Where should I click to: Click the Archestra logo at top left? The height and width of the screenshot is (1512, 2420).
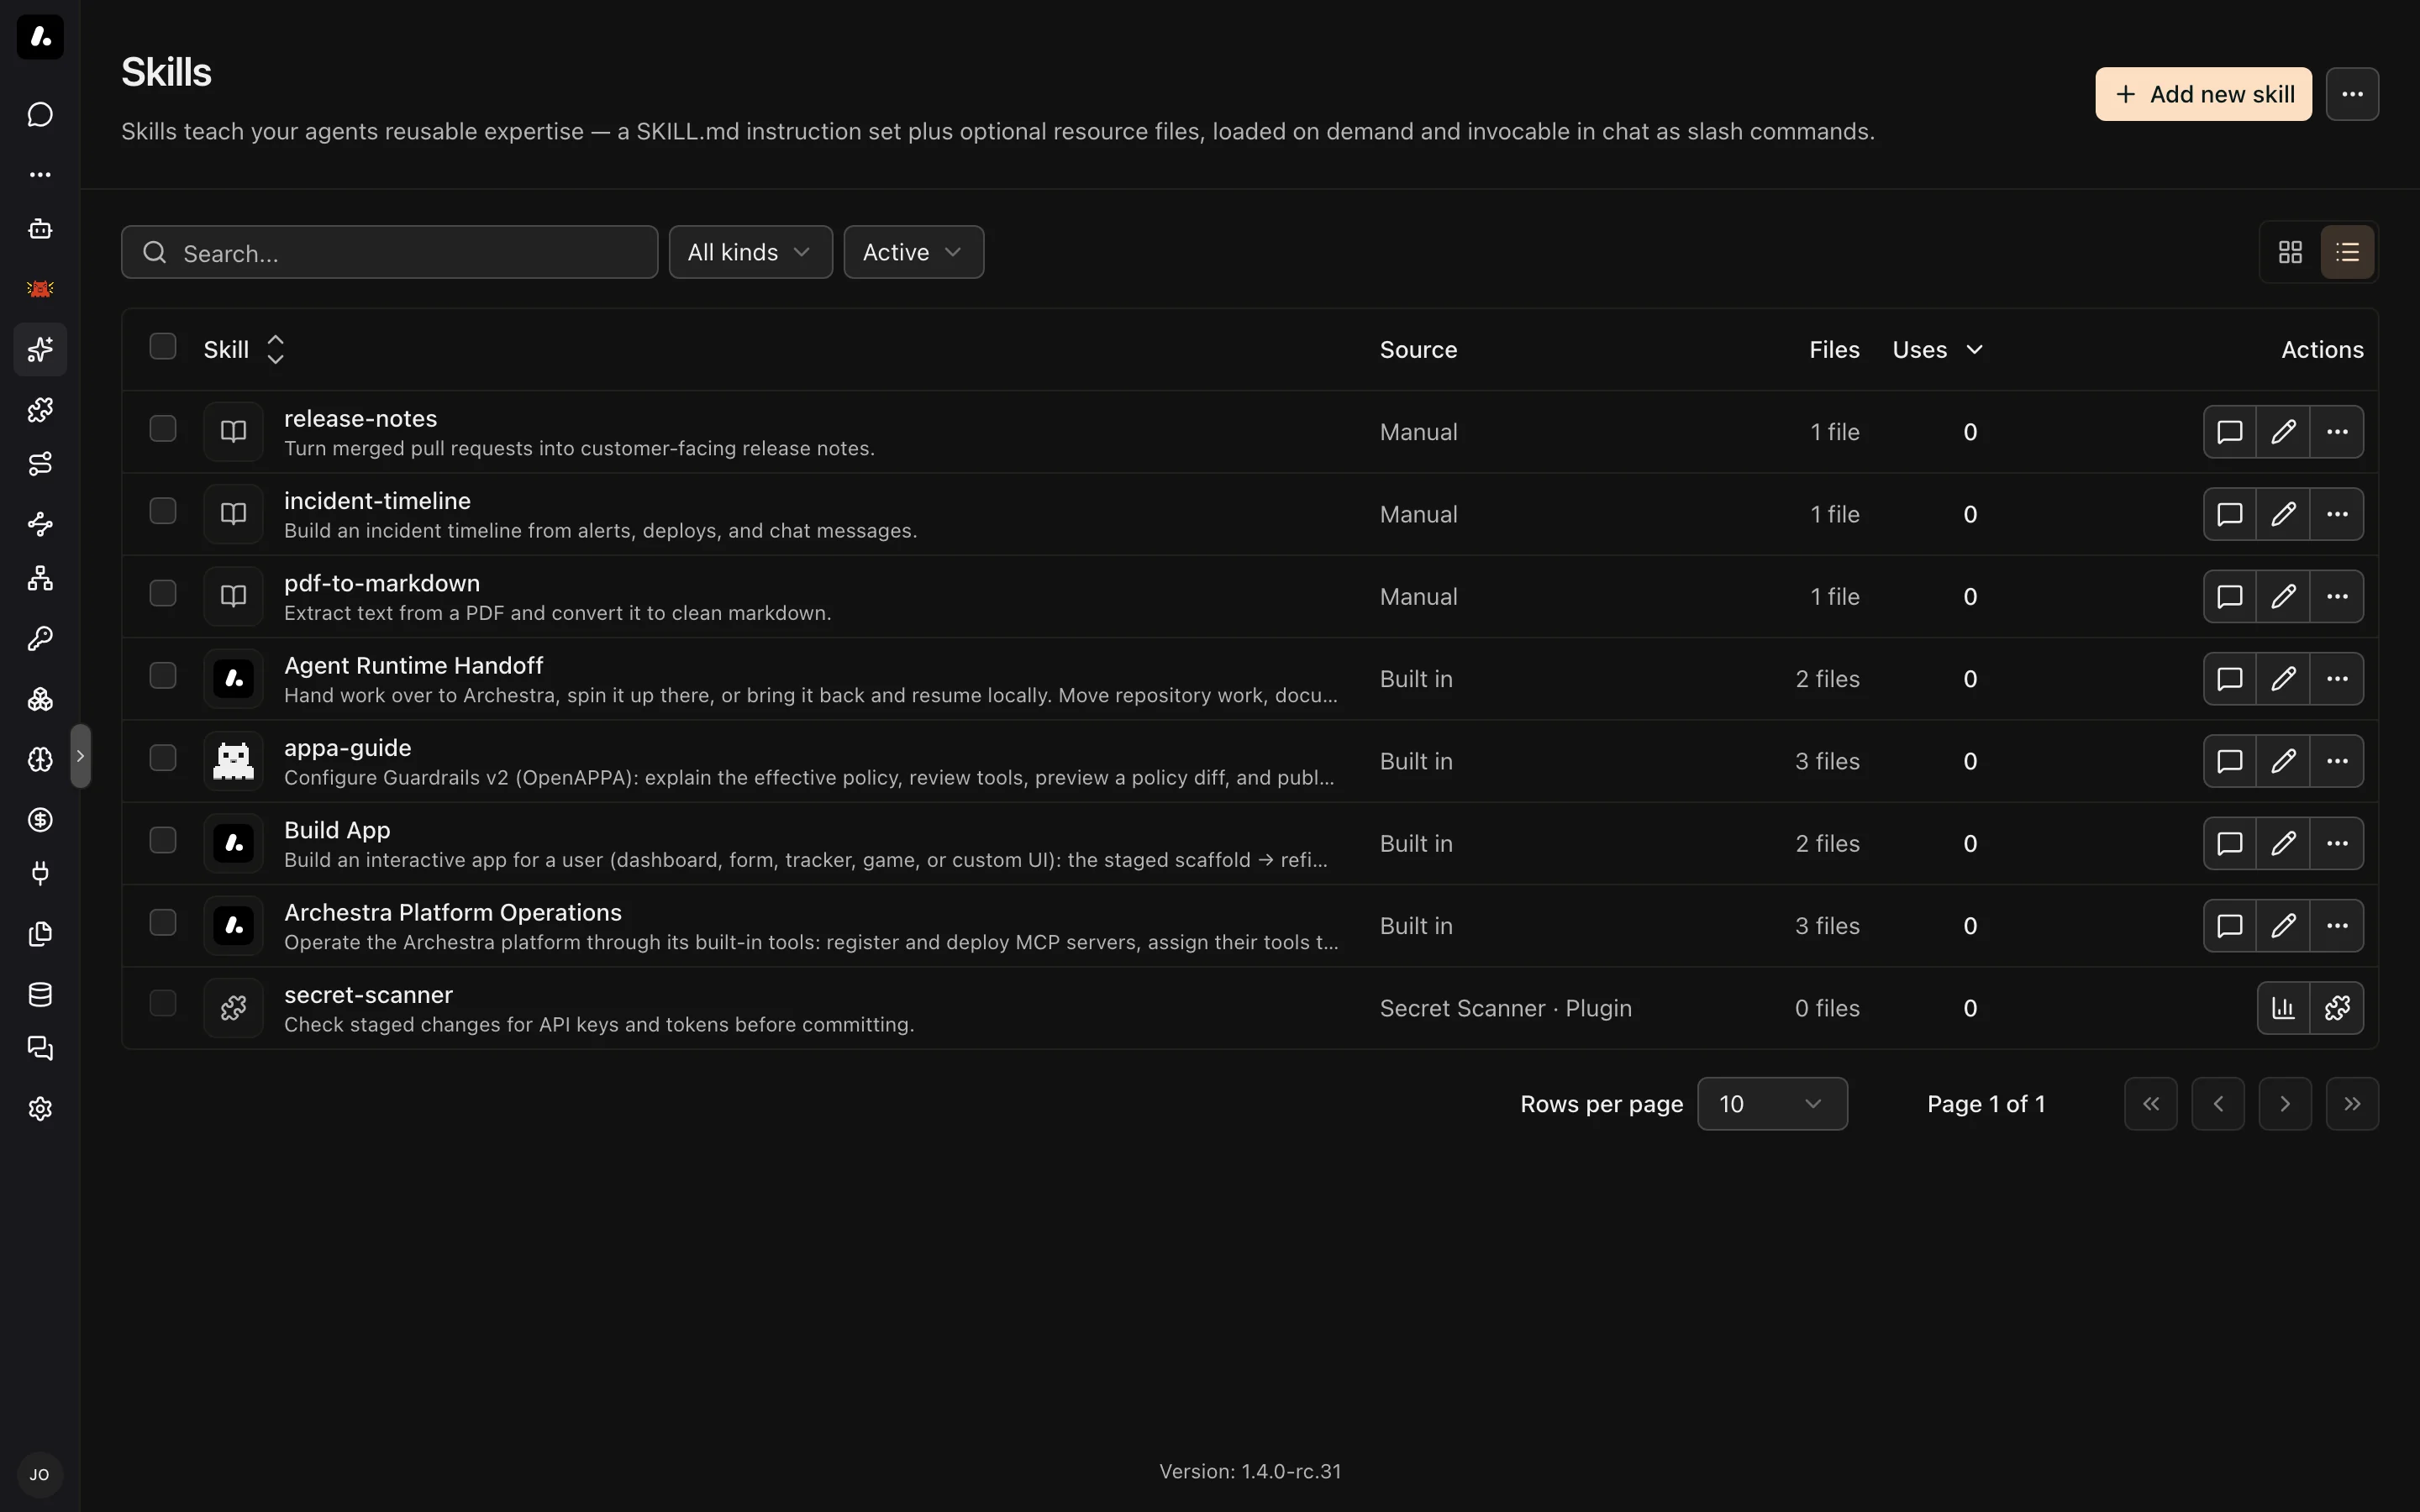point(40,37)
